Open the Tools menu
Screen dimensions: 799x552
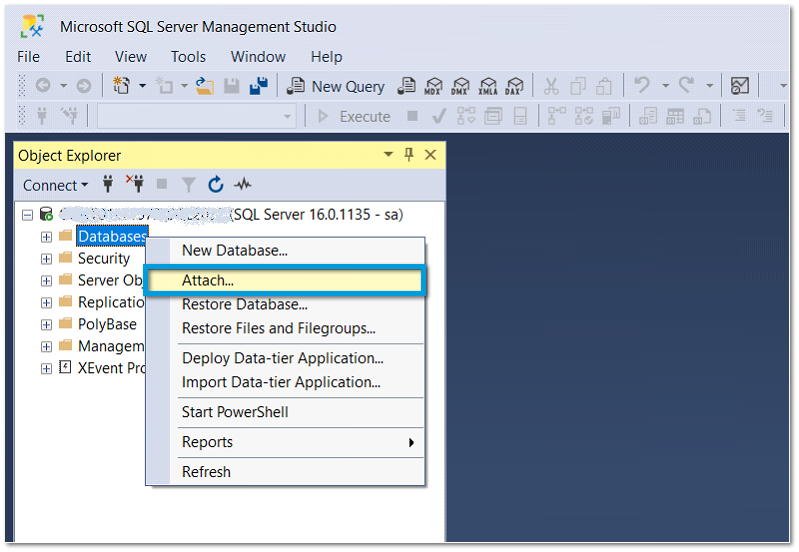click(x=188, y=57)
